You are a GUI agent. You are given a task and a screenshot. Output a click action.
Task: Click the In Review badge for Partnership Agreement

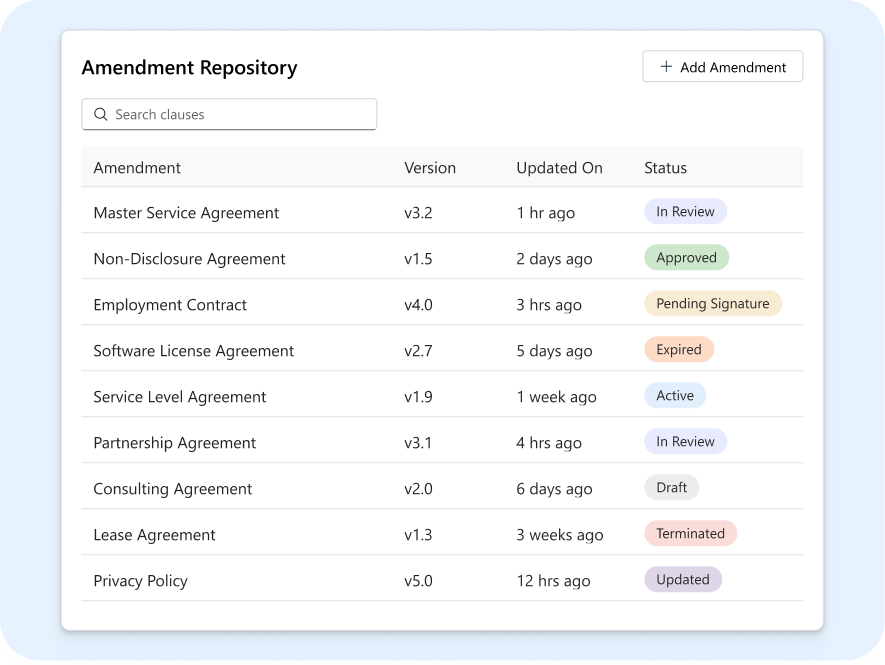(685, 441)
